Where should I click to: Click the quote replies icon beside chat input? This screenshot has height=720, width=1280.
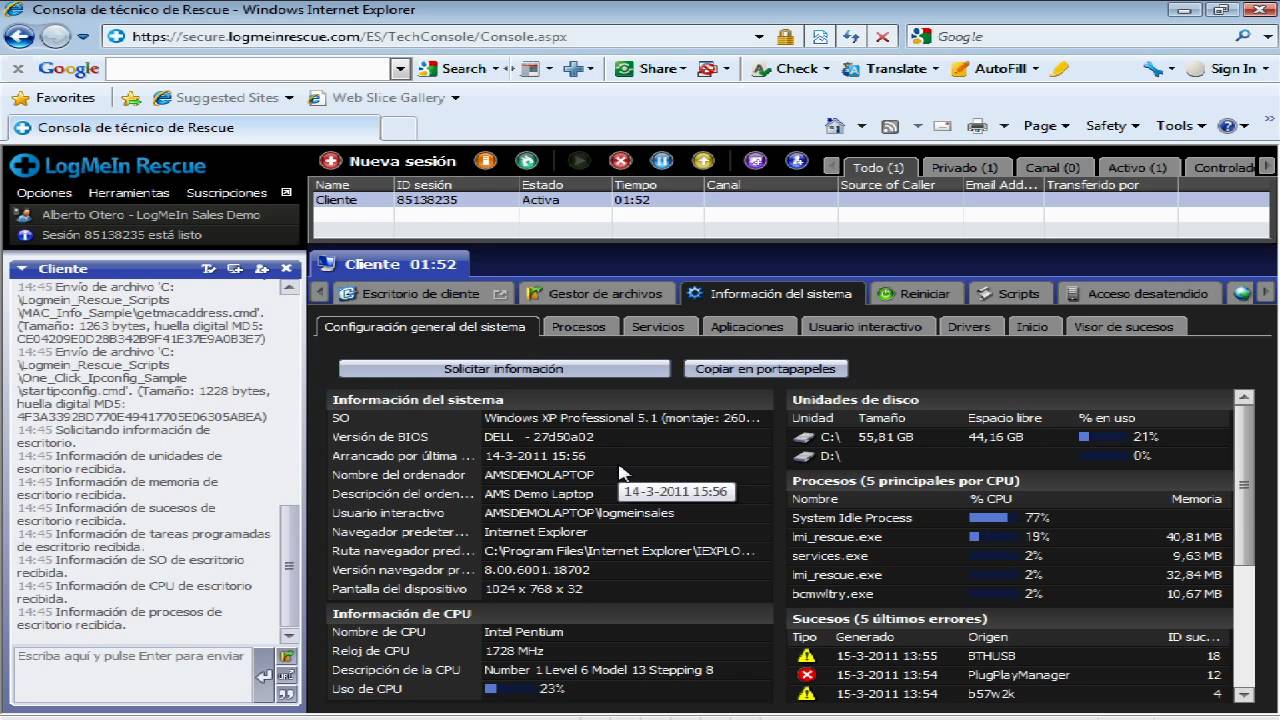tap(287, 695)
